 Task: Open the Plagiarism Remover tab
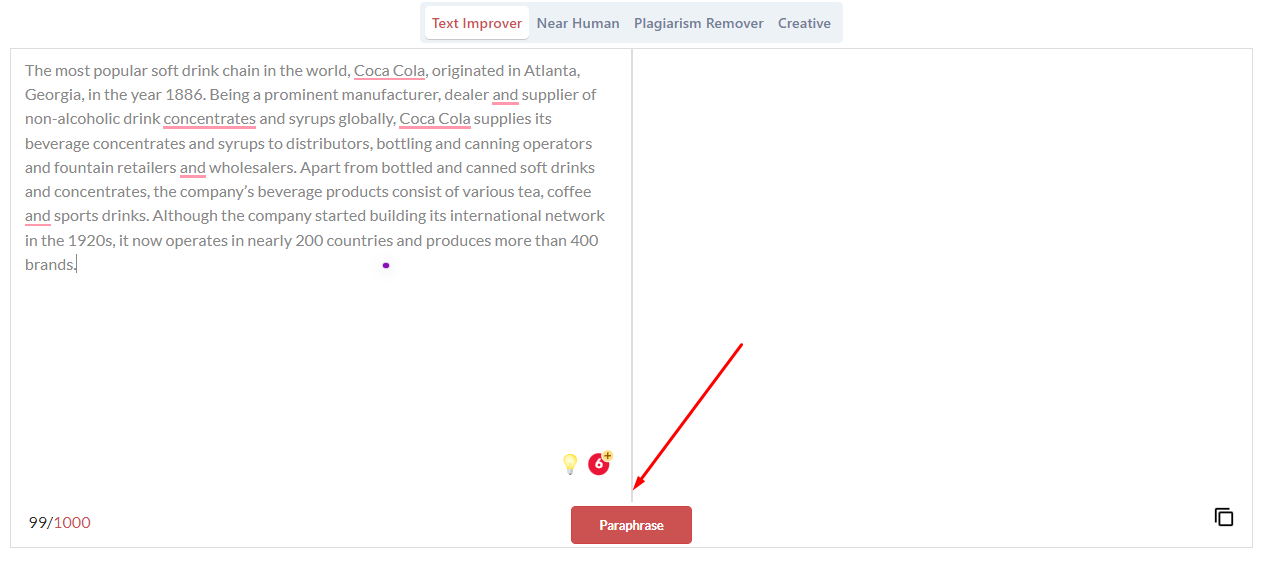(x=698, y=23)
